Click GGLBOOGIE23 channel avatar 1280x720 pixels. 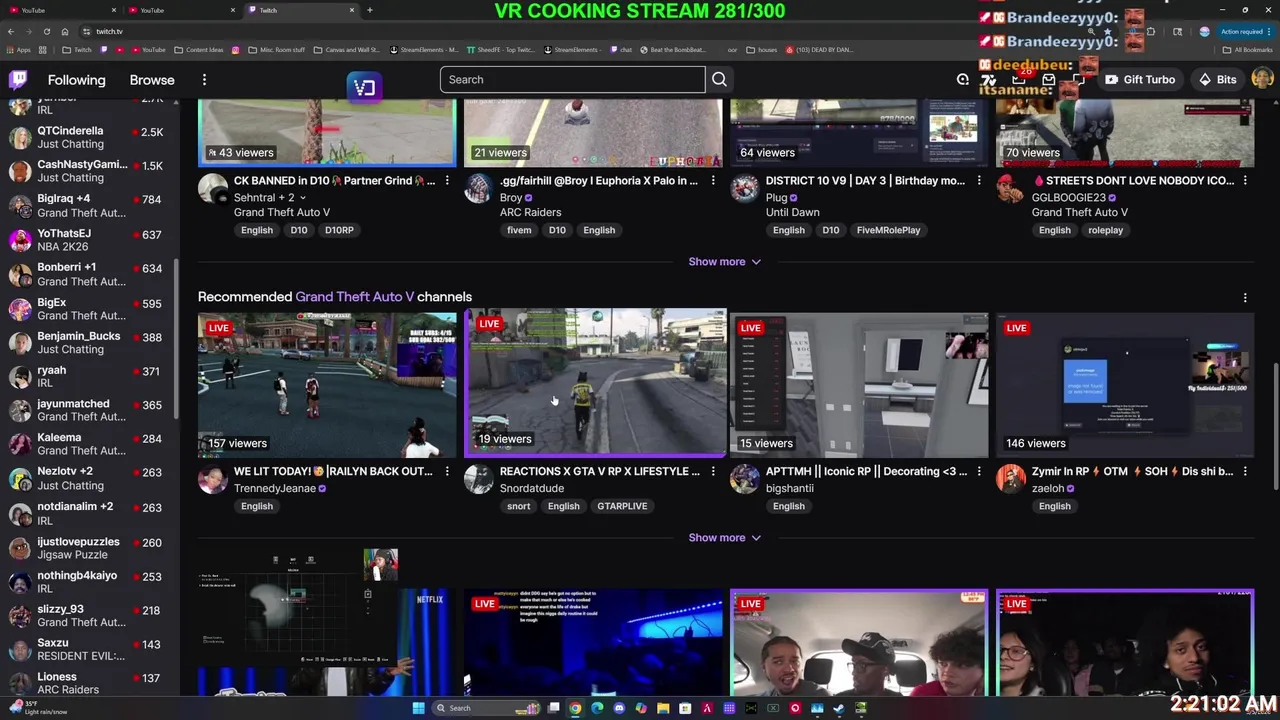(1011, 189)
